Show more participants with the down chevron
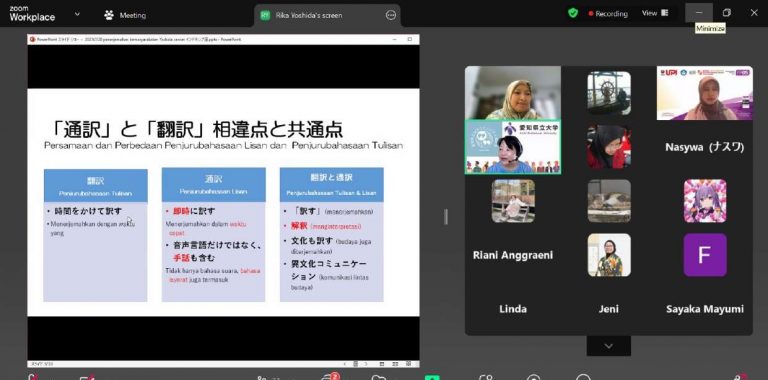 [609, 346]
